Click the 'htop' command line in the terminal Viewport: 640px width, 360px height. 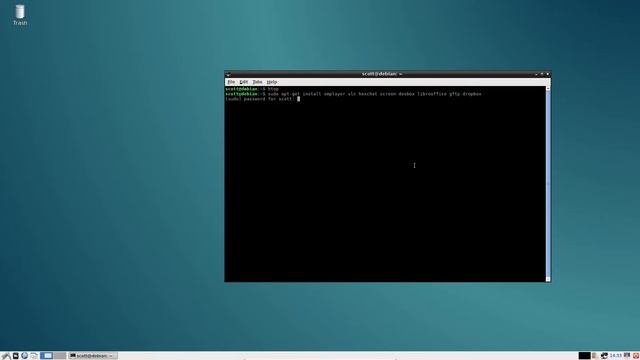[252, 89]
